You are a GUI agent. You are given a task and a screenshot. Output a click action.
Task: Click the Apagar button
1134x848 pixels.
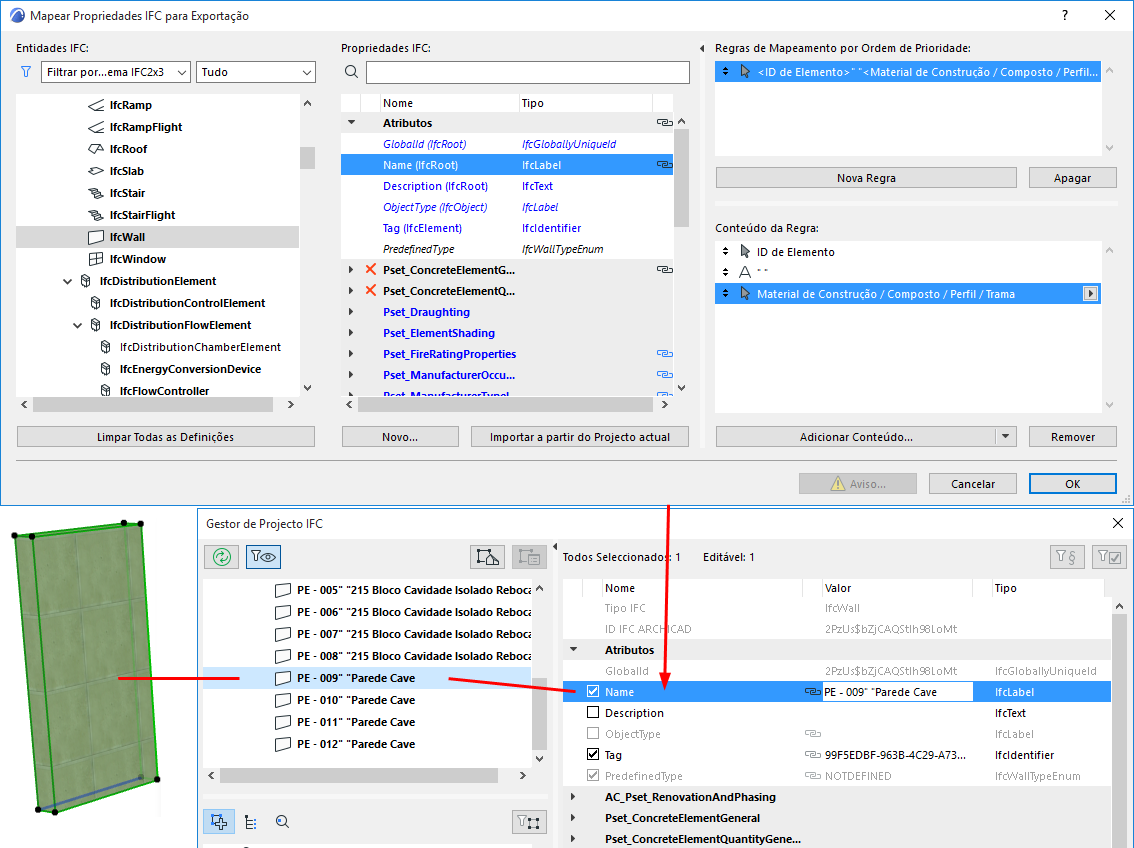click(x=1073, y=178)
